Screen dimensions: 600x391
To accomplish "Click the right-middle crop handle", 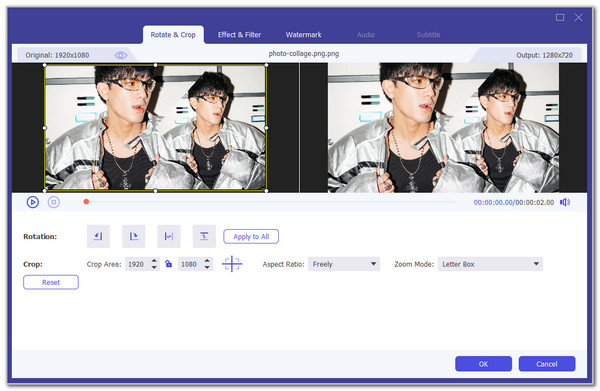I will point(266,128).
